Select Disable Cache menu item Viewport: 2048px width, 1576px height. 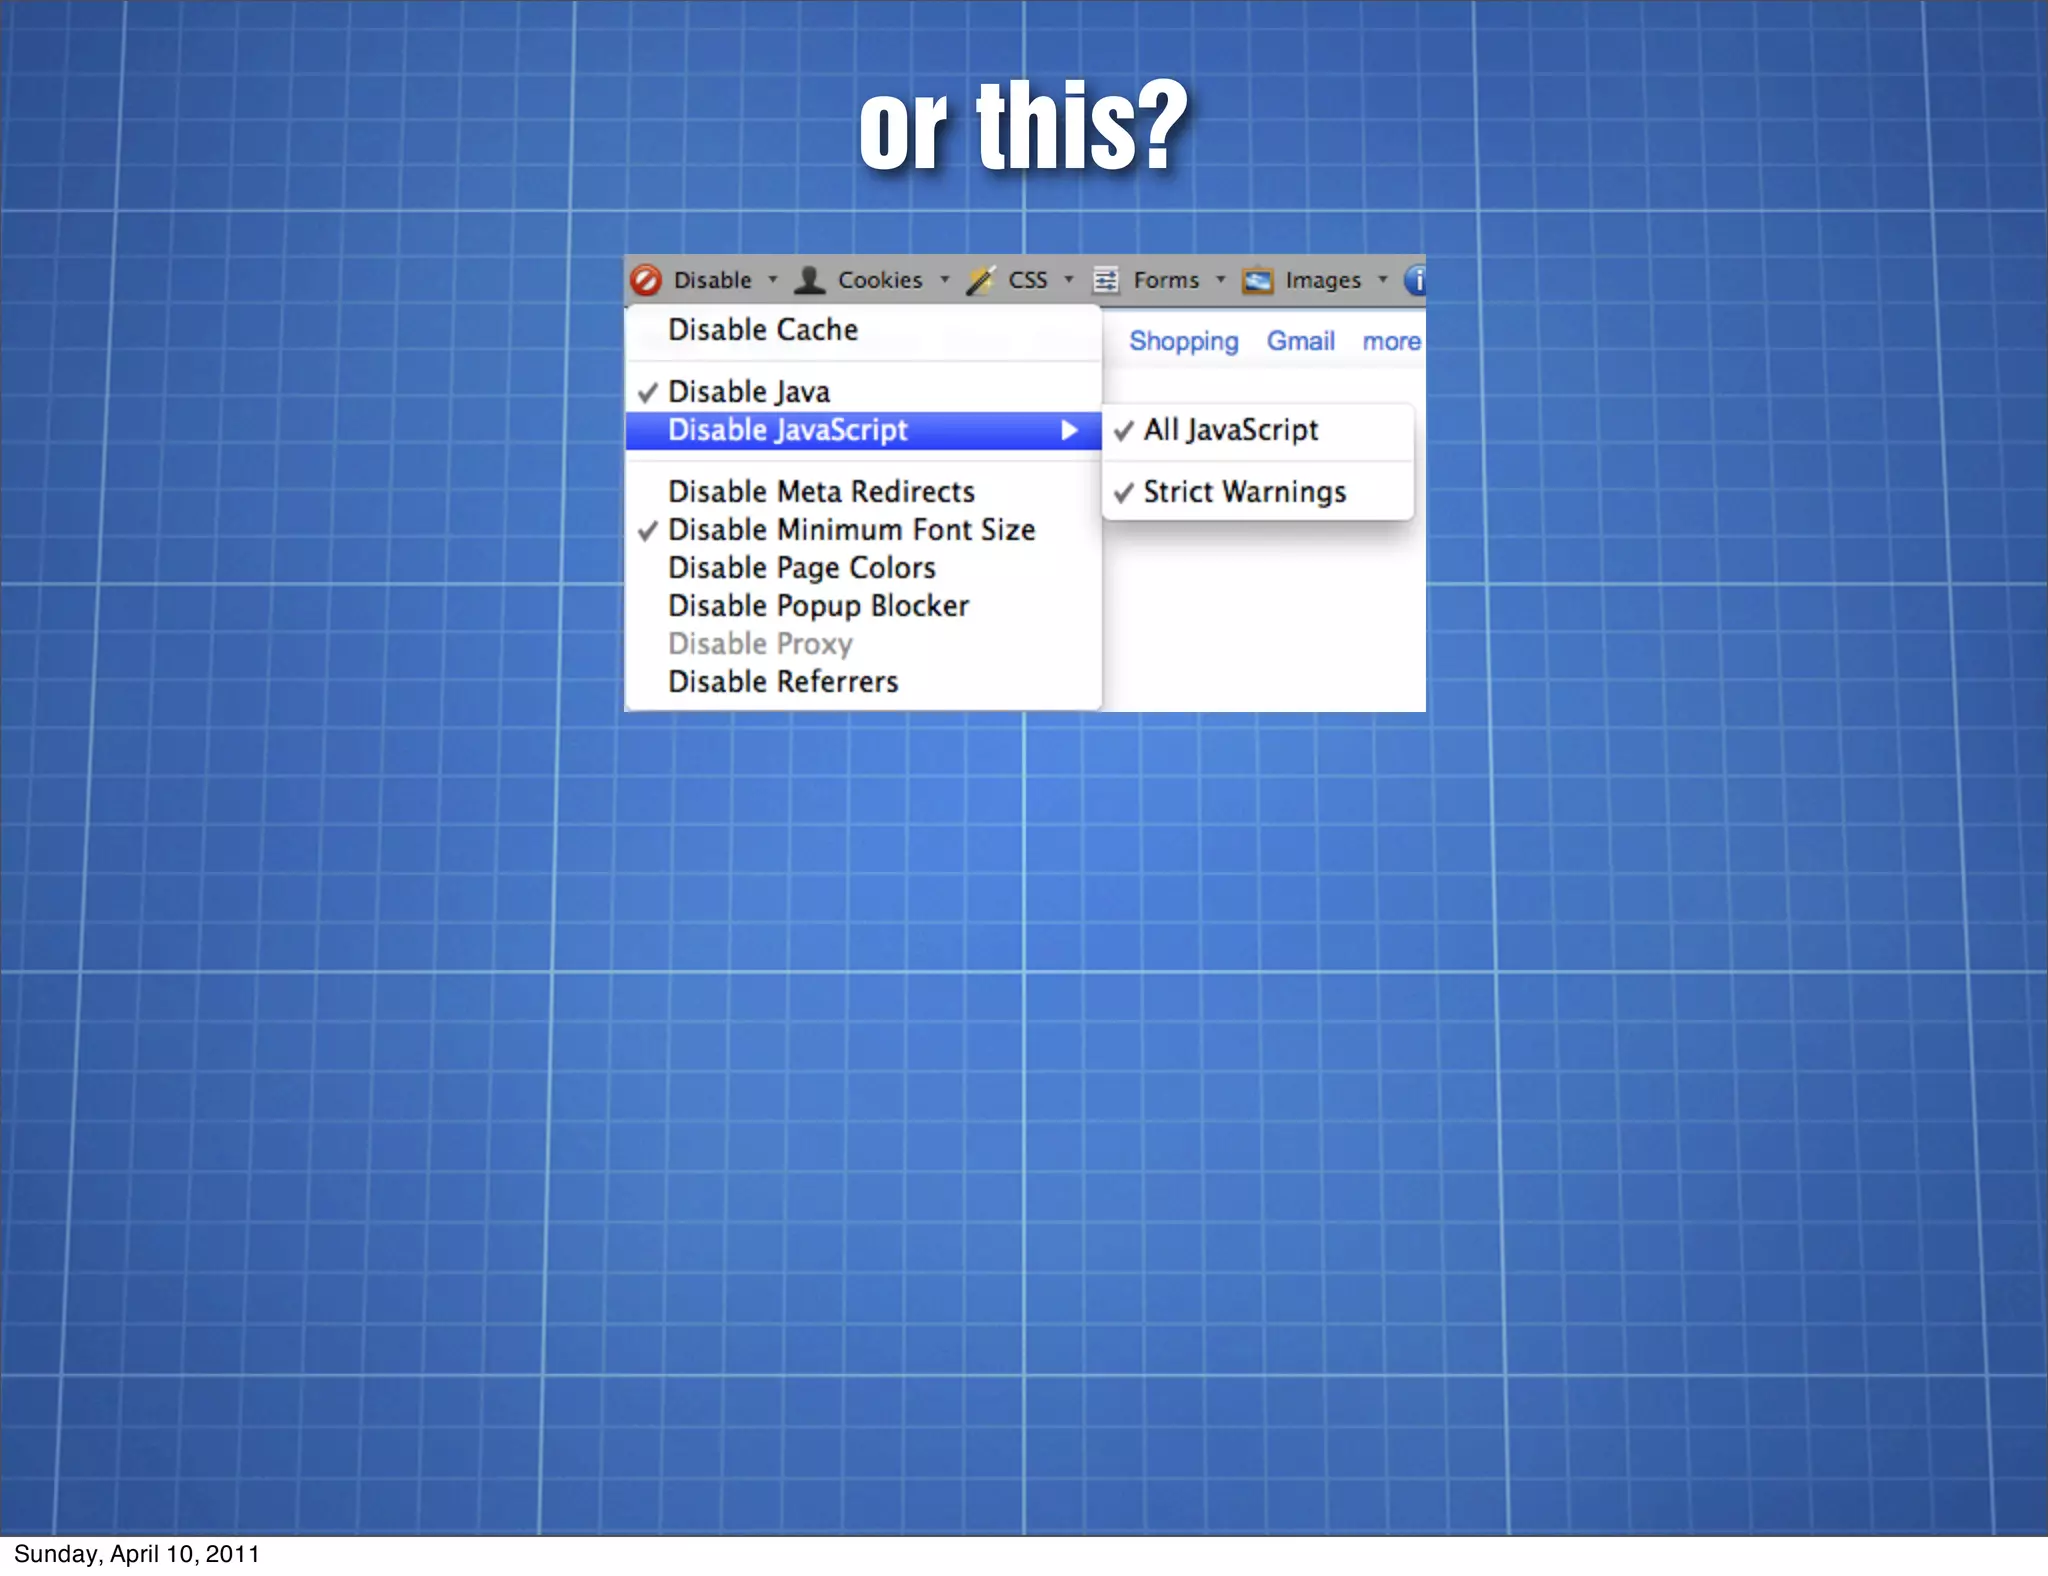pos(763,330)
